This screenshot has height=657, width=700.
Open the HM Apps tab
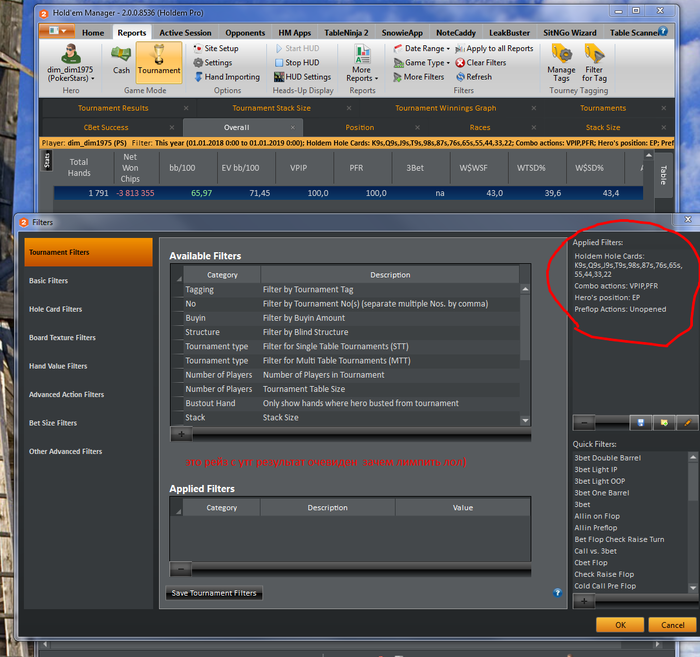[x=295, y=33]
